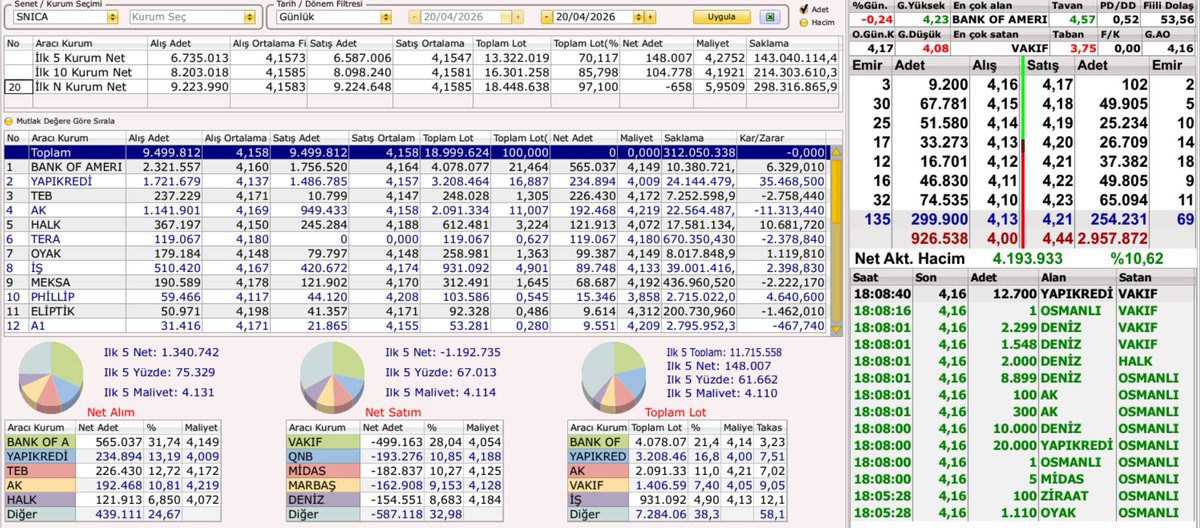Click MARBAŞ row in Net Satım table
Image resolution: width=1200 pixels, height=528 pixels.
[393, 485]
